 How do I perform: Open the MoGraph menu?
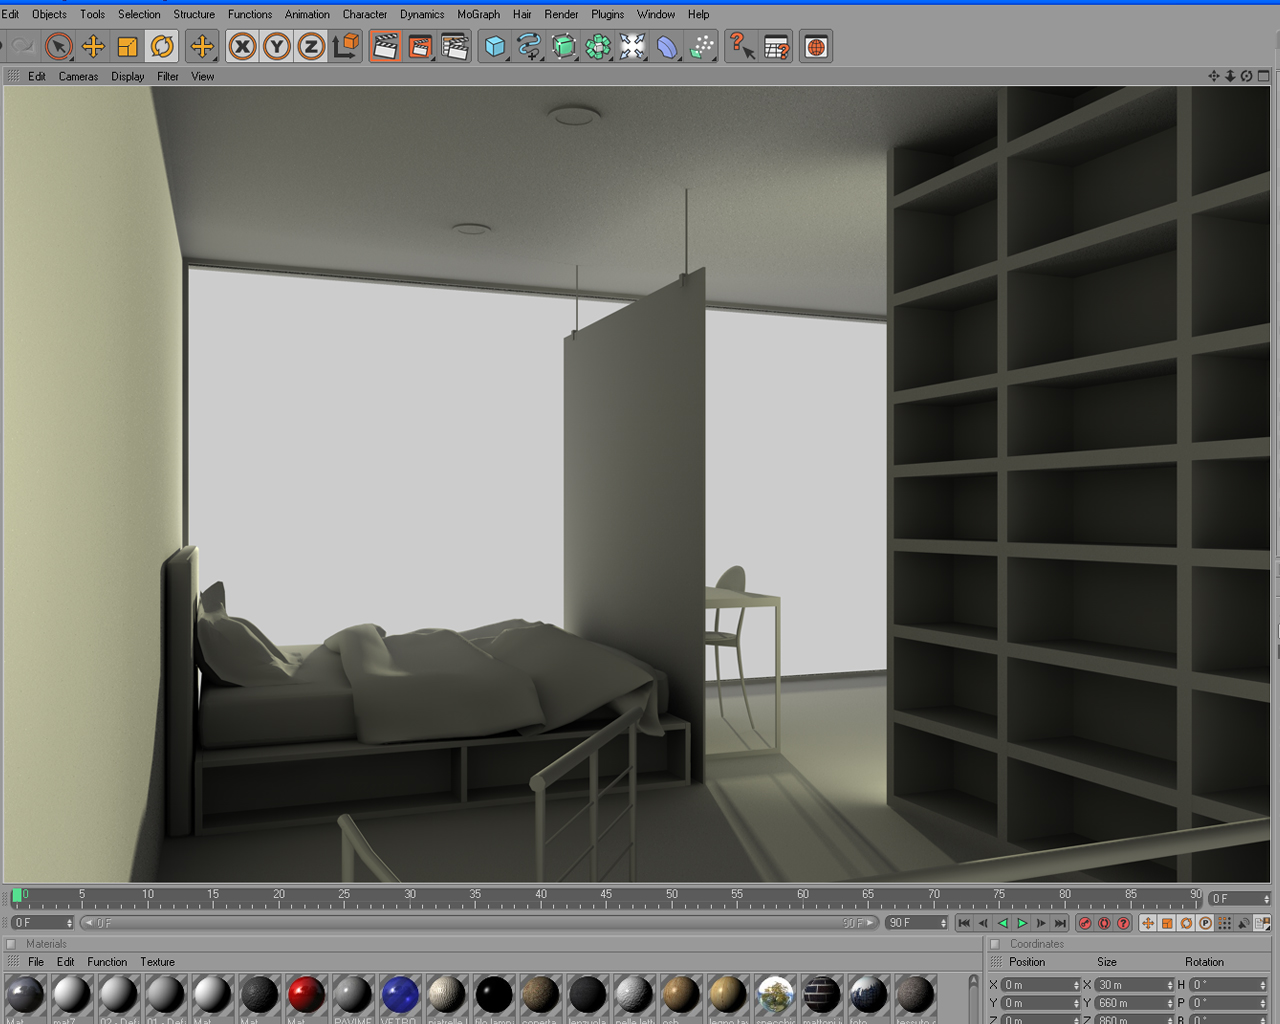click(x=478, y=14)
